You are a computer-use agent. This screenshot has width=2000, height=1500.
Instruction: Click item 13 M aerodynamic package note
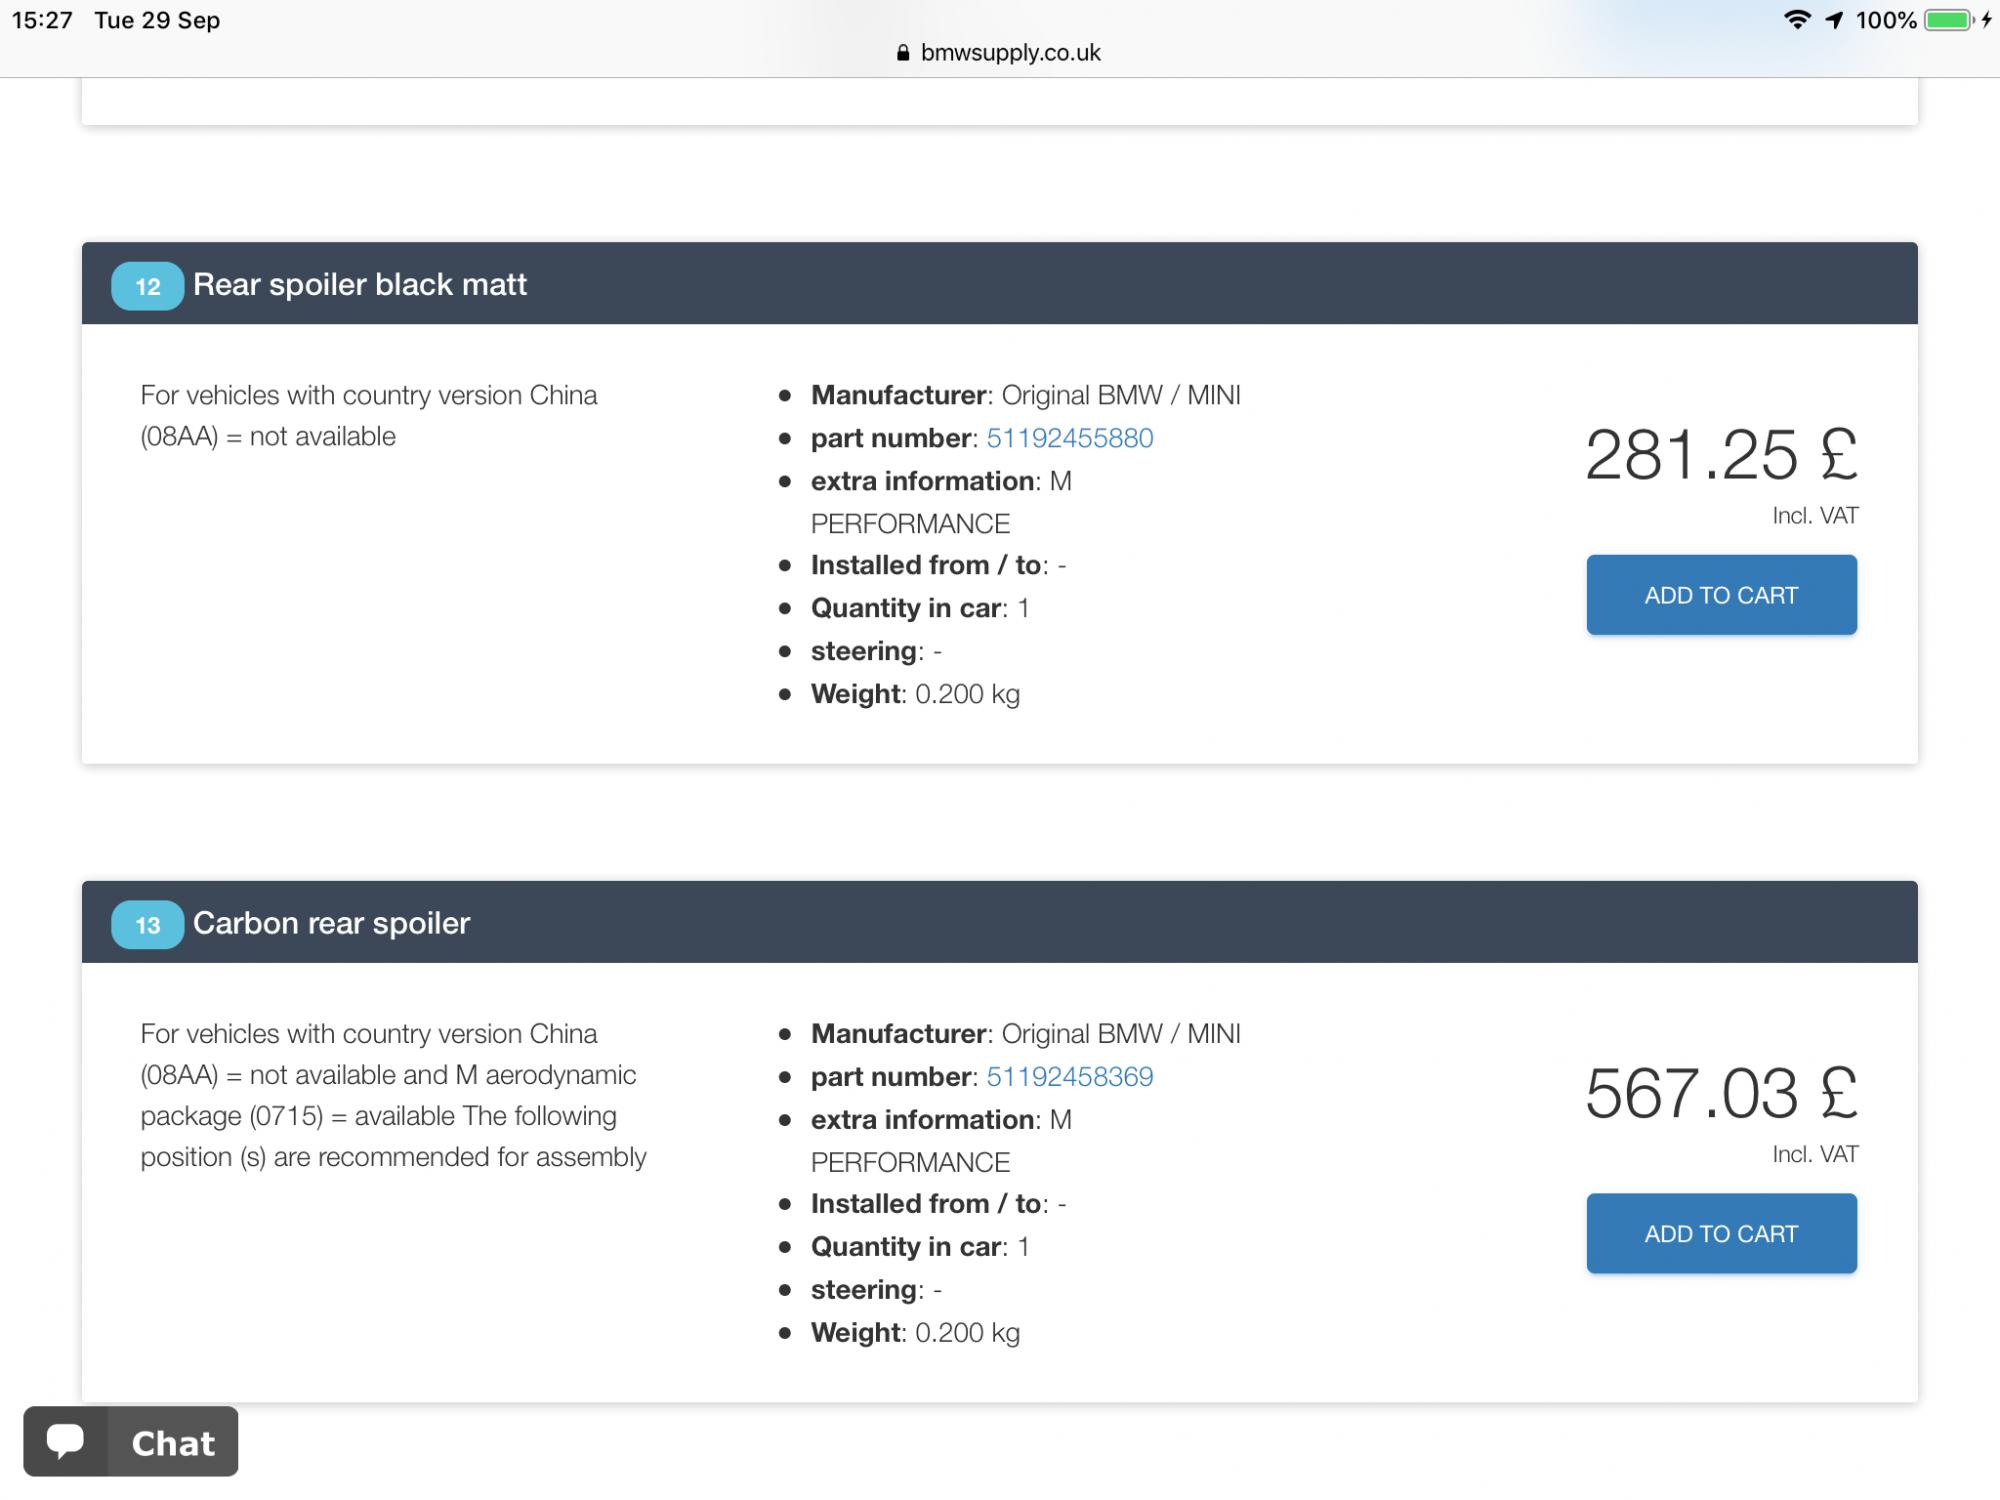click(394, 1095)
